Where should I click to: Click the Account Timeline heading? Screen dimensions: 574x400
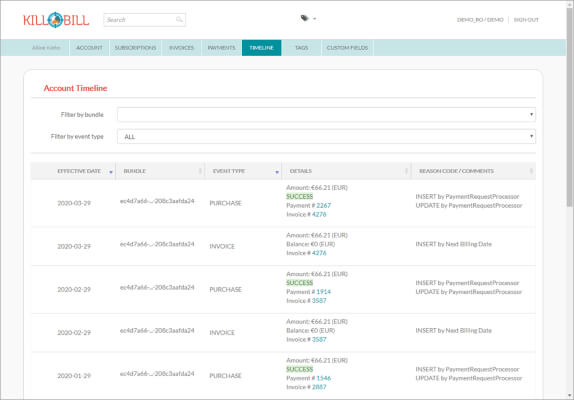(75, 88)
